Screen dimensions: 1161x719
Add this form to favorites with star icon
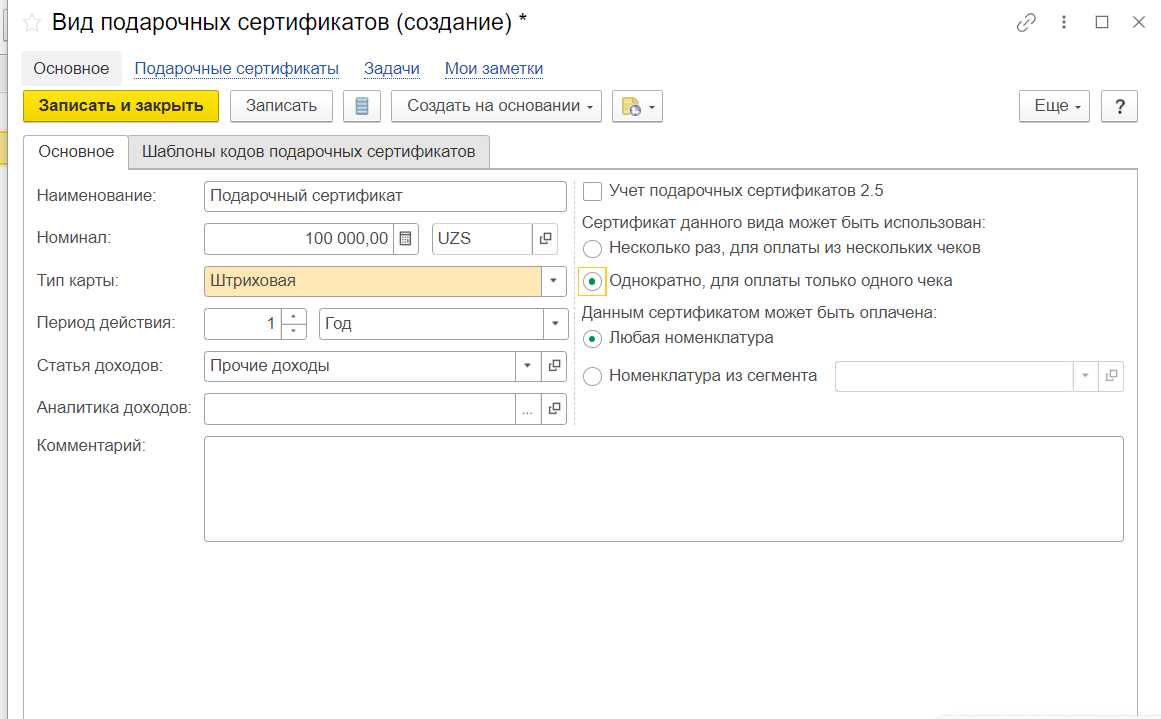tap(33, 23)
